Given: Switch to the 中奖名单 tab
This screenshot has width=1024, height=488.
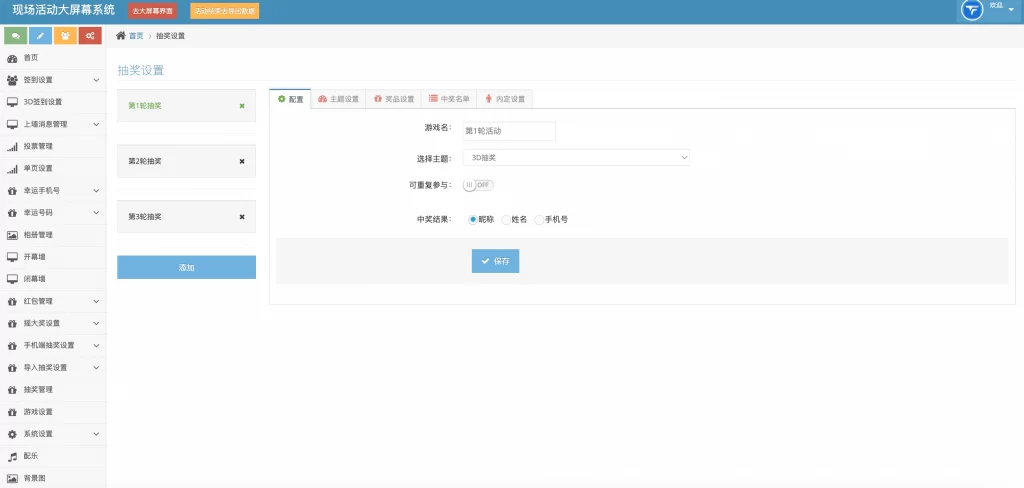Looking at the screenshot, I should [x=449, y=99].
